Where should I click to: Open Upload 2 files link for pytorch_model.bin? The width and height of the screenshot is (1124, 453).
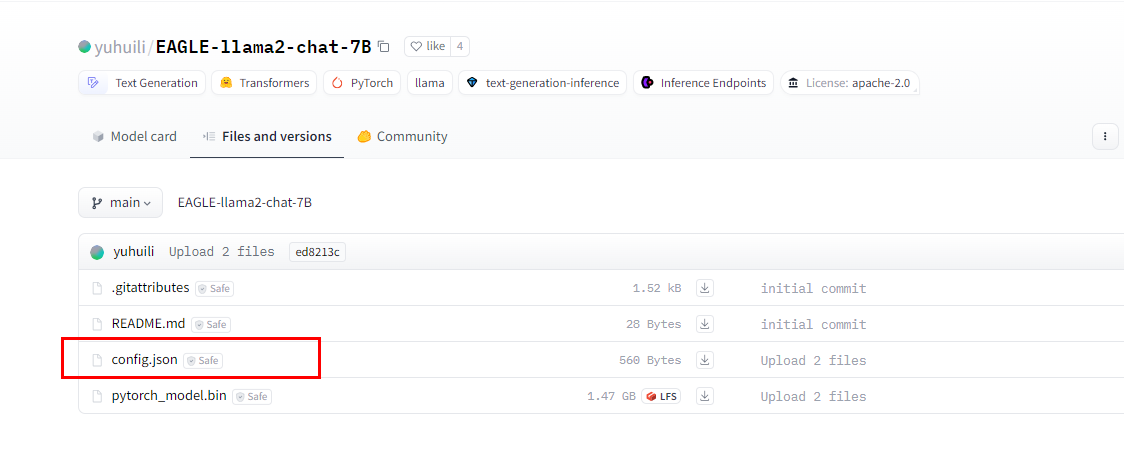click(814, 396)
